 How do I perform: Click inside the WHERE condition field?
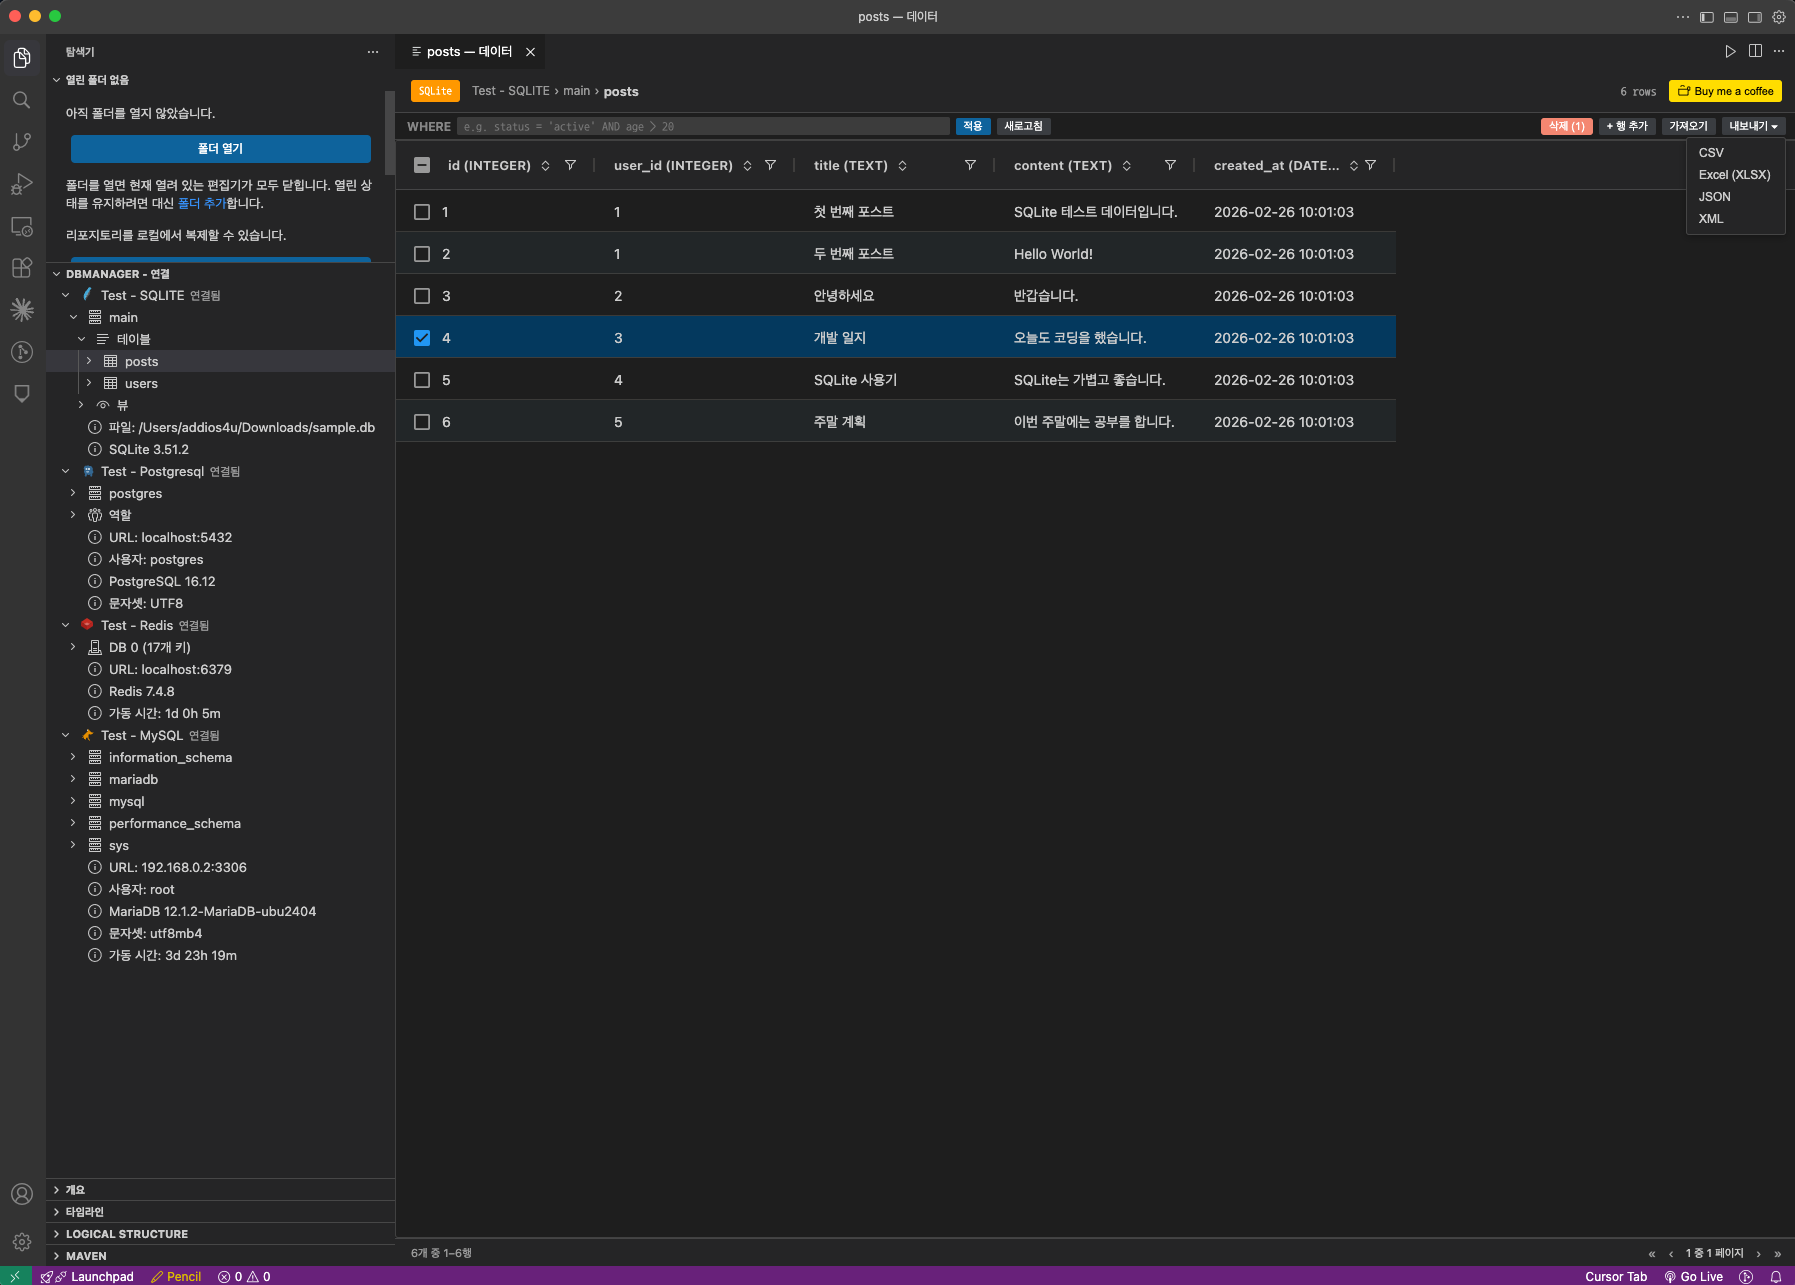pyautogui.click(x=700, y=126)
